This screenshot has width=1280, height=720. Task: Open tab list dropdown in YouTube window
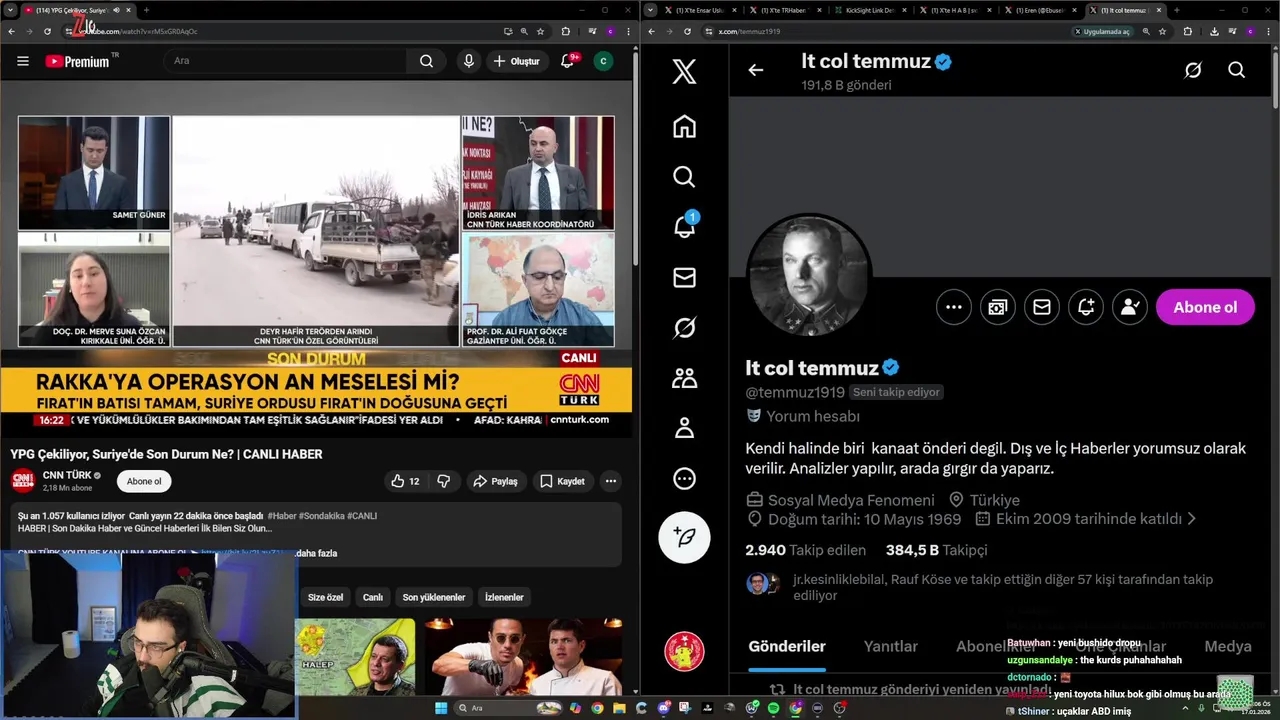coord(11,10)
